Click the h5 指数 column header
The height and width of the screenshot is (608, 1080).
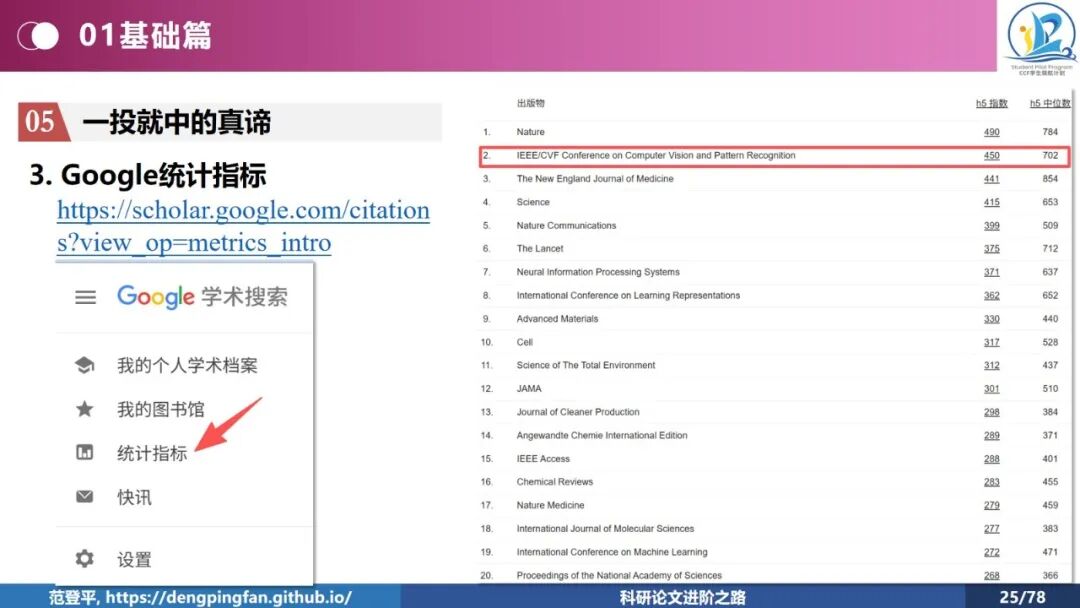click(x=991, y=103)
